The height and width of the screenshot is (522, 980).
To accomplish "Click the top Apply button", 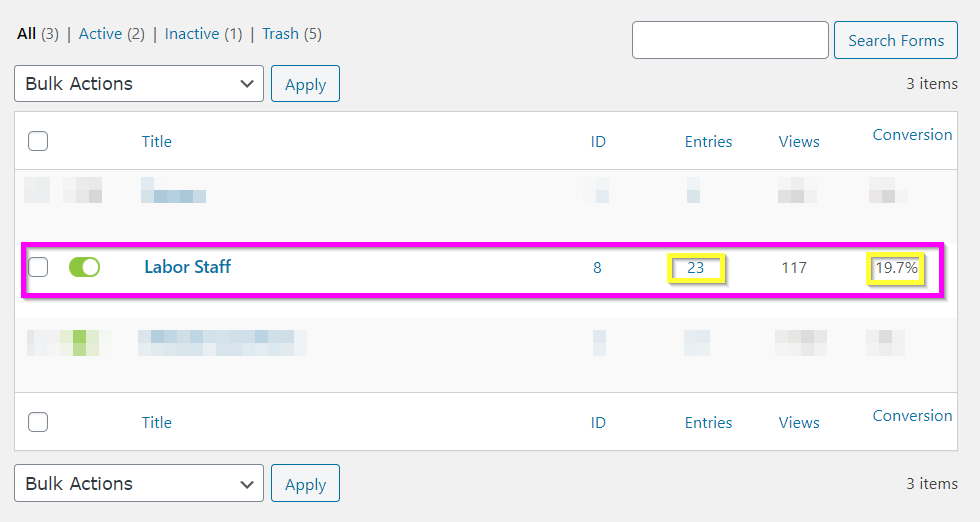I will point(305,84).
